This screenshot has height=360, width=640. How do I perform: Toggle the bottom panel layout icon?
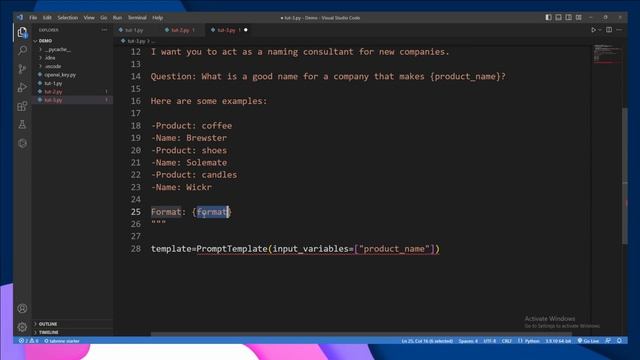(558, 18)
